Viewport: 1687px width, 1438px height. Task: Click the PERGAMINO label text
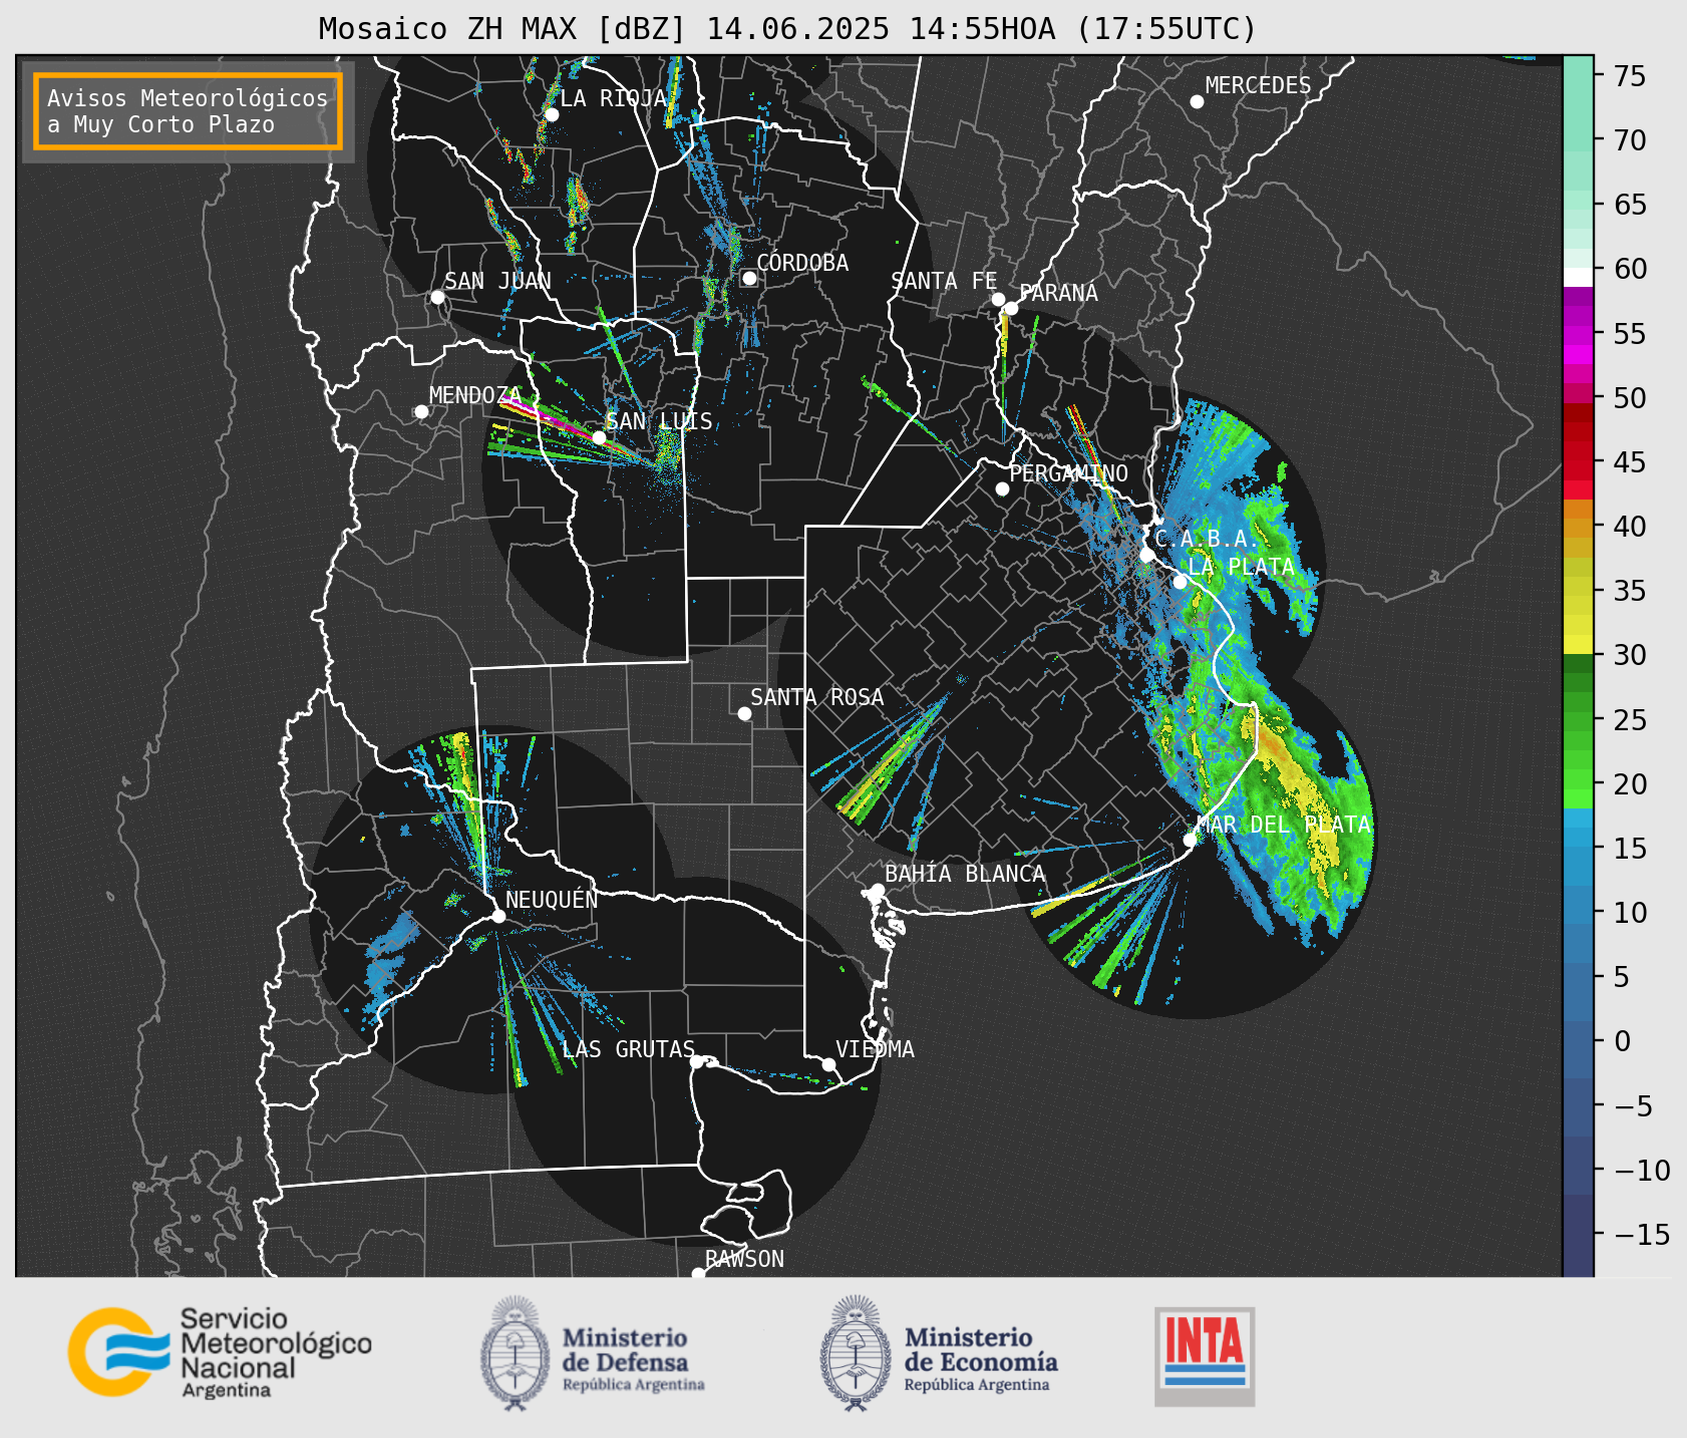tap(1068, 473)
